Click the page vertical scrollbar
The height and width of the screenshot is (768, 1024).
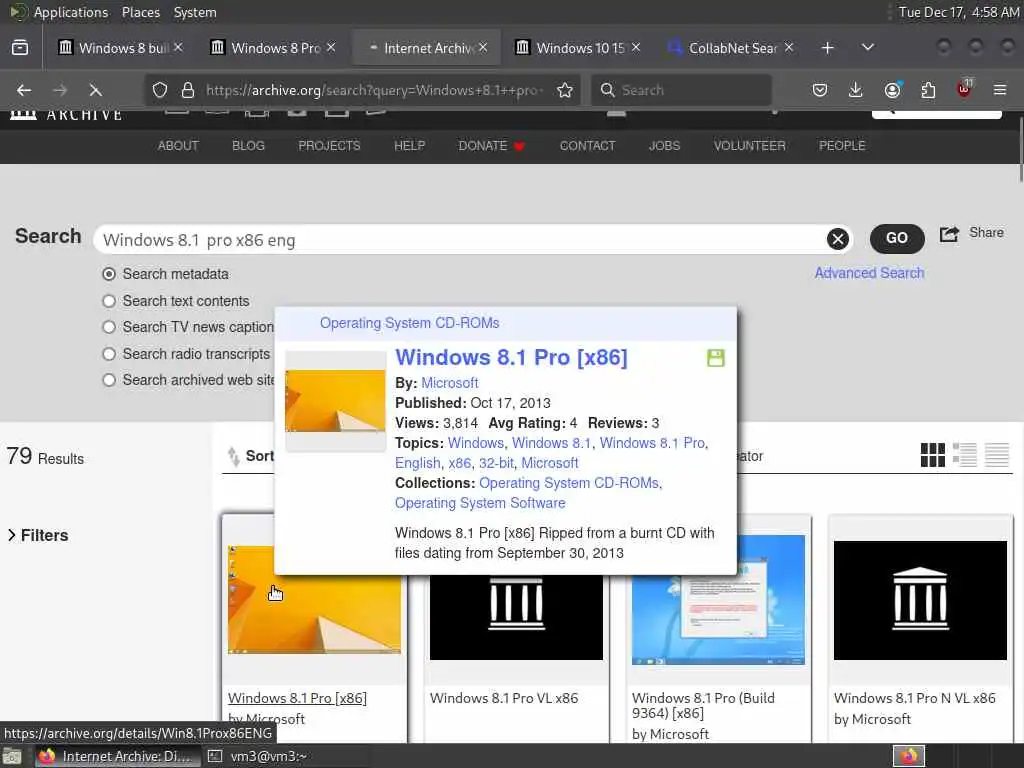point(1019,149)
